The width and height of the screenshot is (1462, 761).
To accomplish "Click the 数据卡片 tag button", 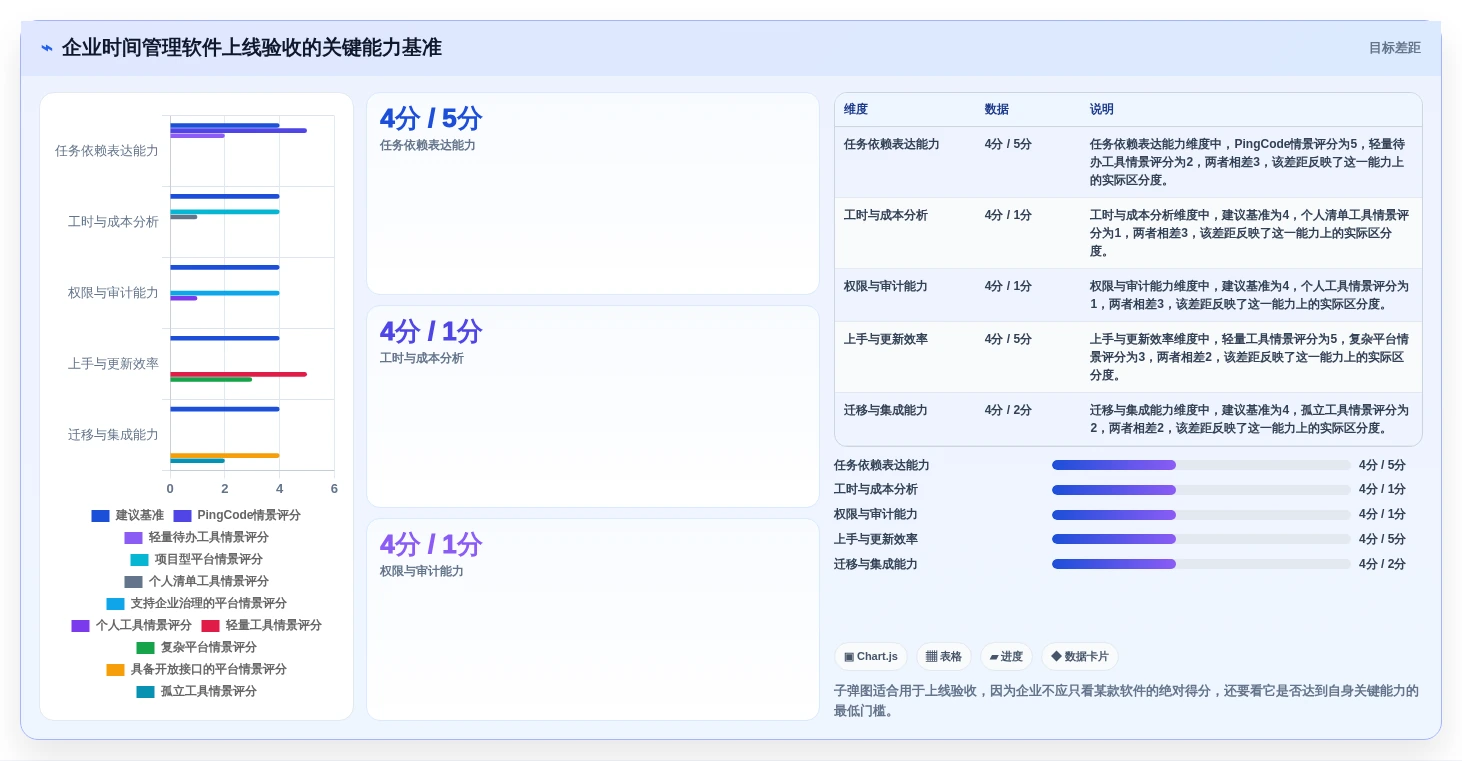I will [x=1080, y=657].
